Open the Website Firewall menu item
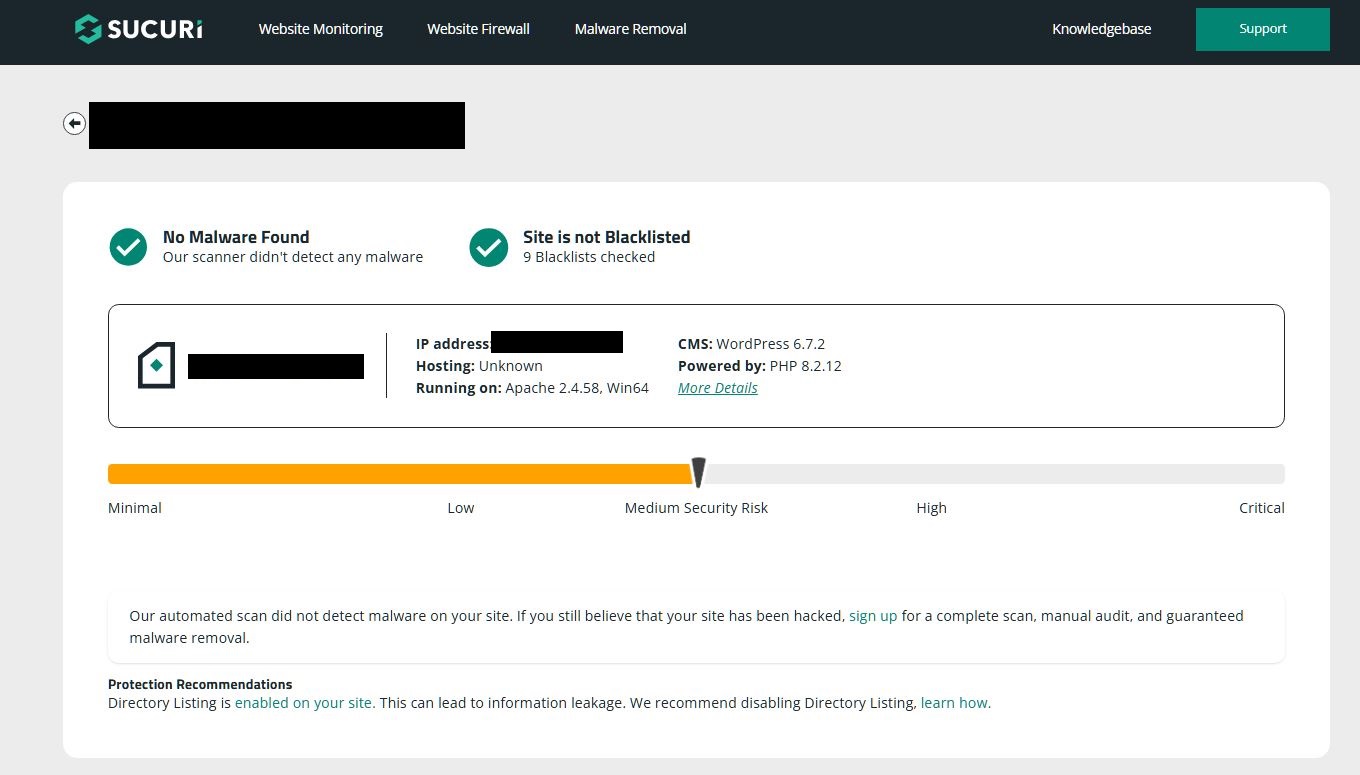 [x=478, y=29]
